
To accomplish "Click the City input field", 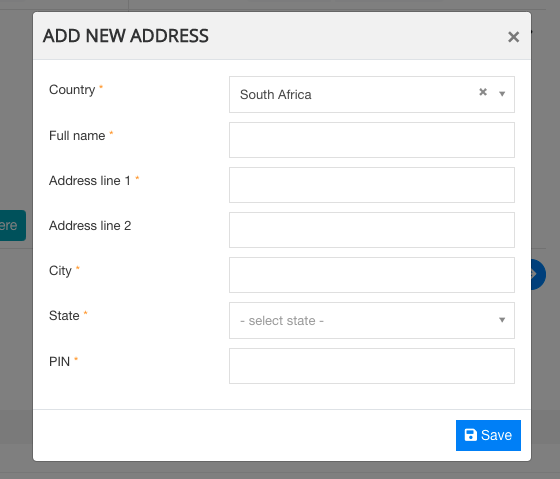I will [371, 275].
